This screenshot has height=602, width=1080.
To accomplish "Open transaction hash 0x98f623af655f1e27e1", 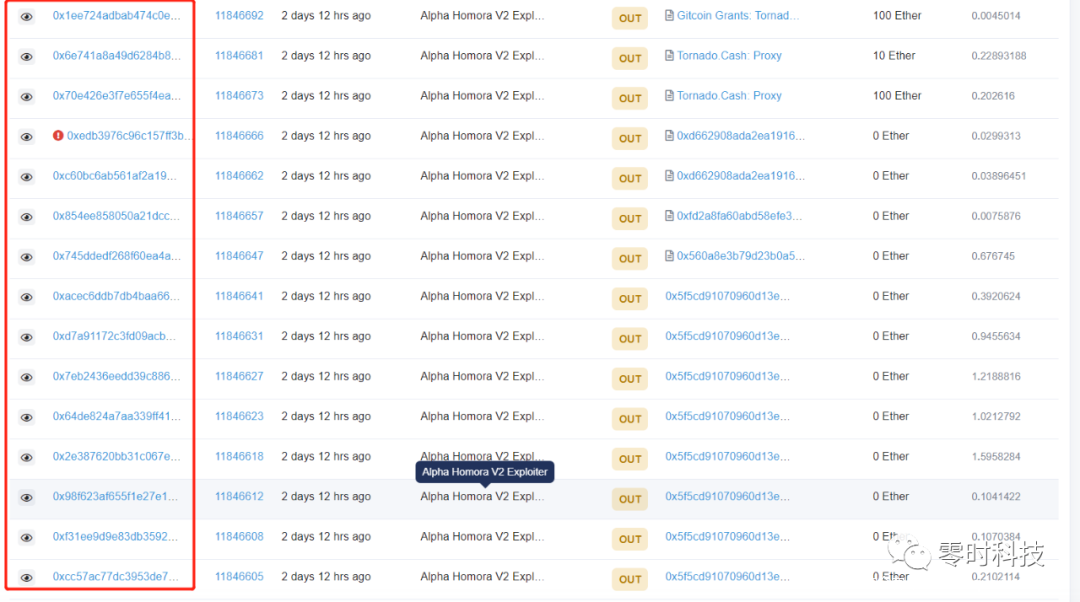I will (115, 496).
